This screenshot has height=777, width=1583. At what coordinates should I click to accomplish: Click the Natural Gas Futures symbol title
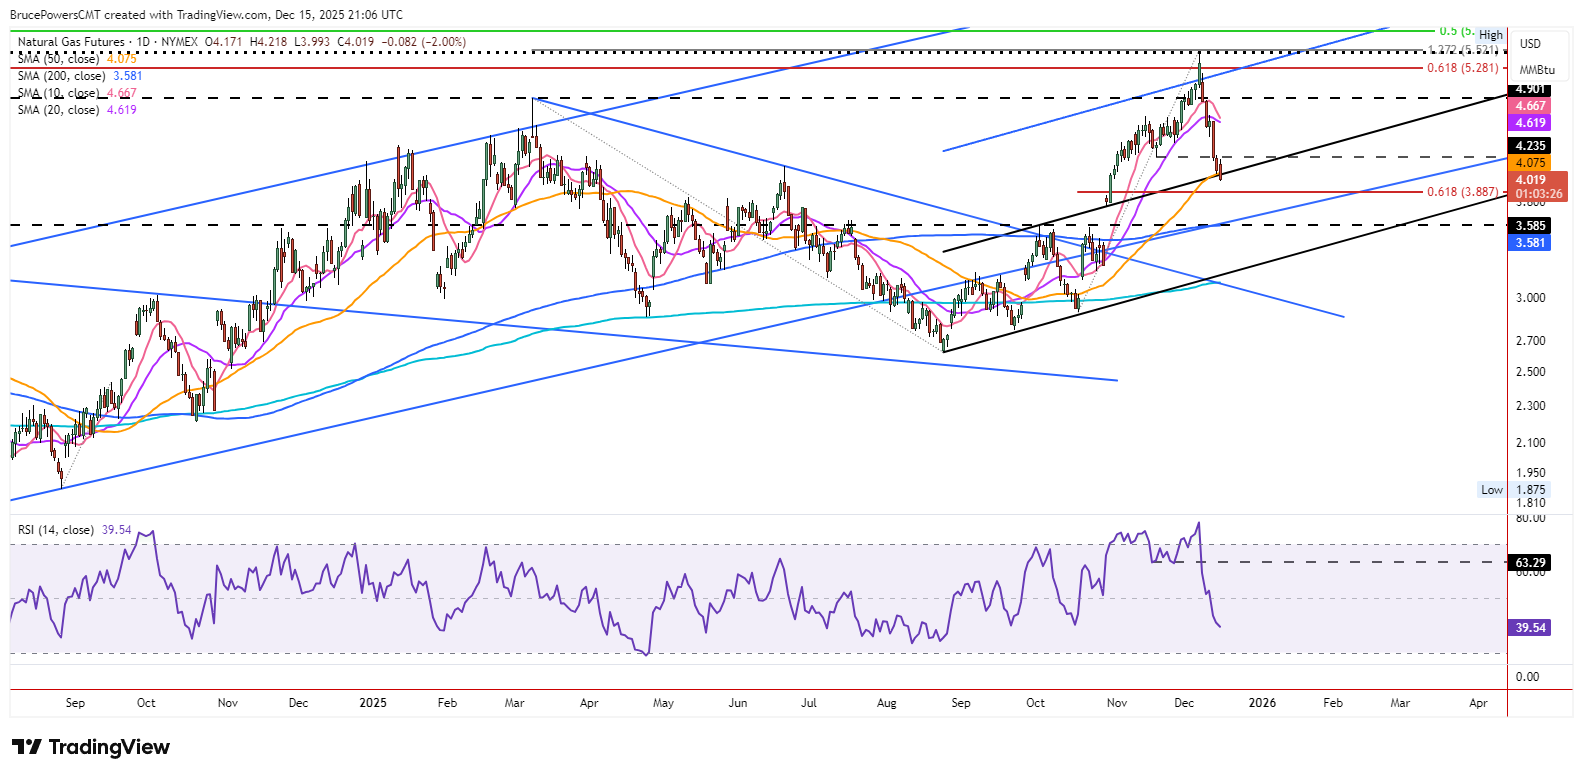tap(71, 42)
